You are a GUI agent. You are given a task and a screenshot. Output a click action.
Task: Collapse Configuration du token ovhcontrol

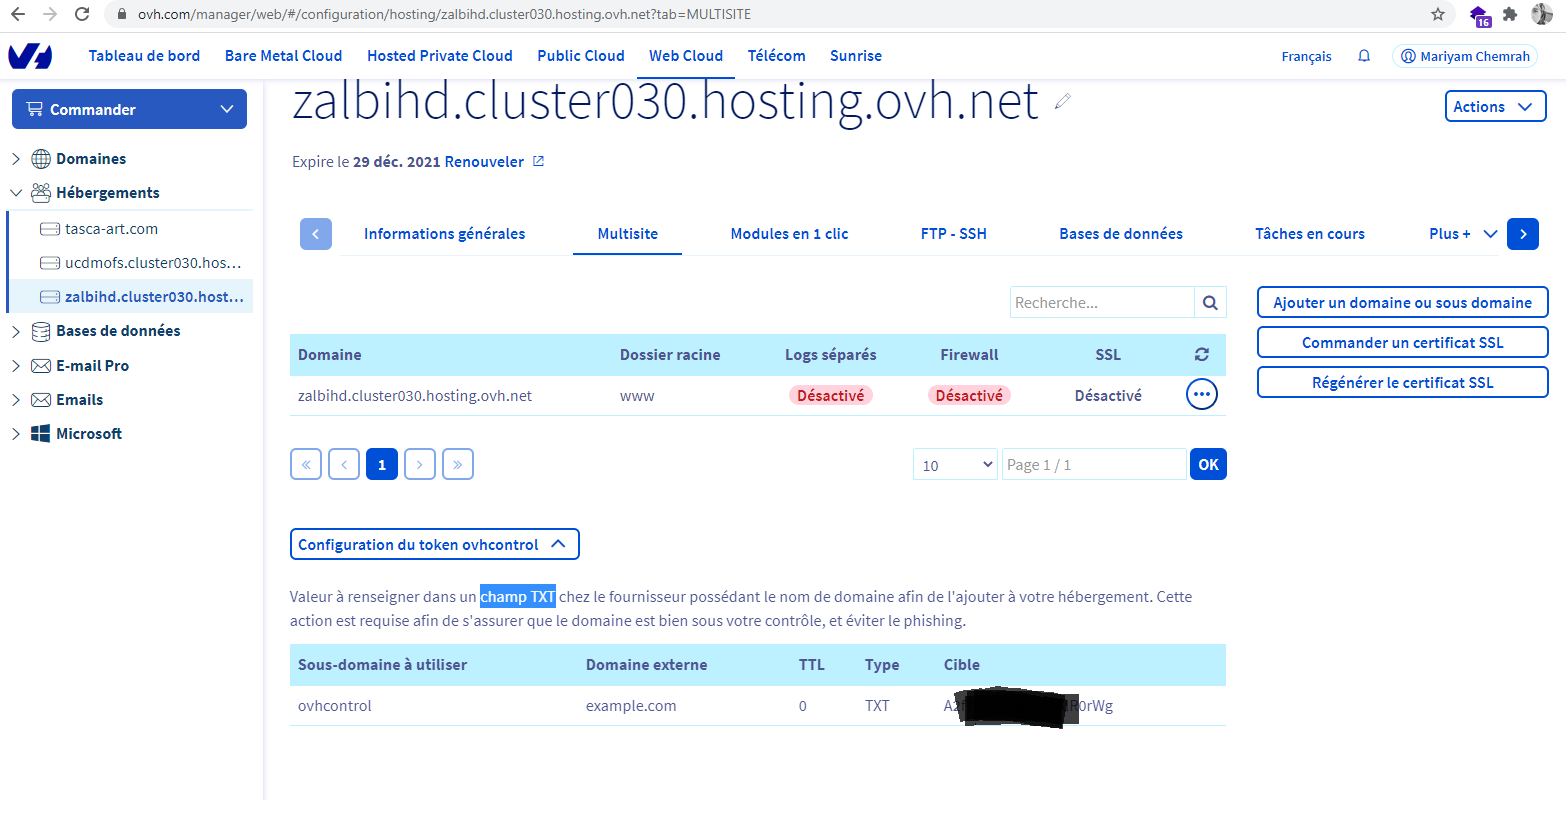(434, 544)
